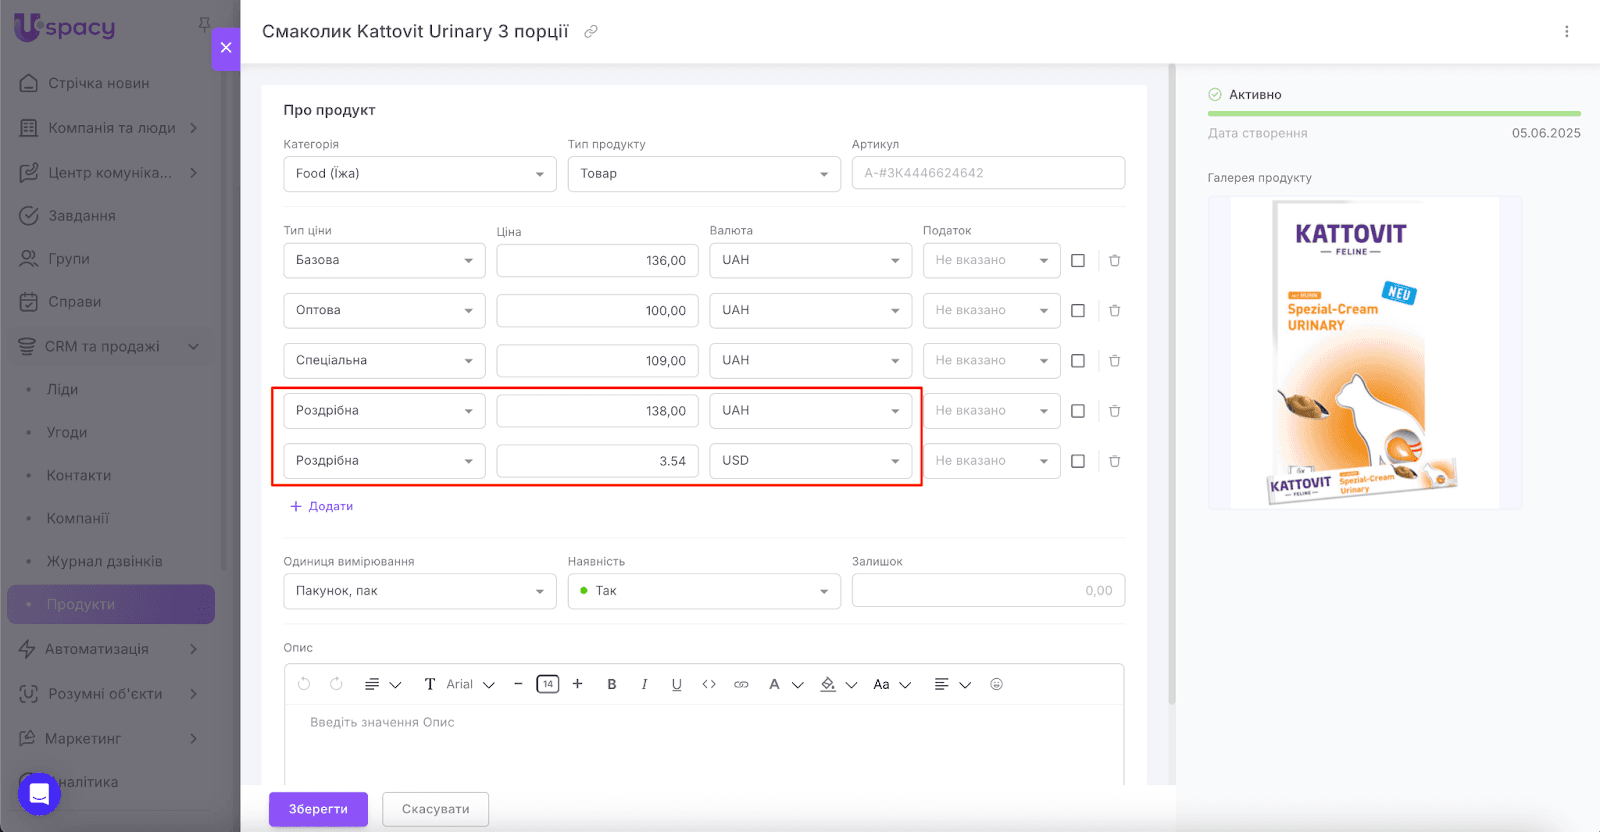
Task: Open three-dot options menu
Action: coord(1566,32)
